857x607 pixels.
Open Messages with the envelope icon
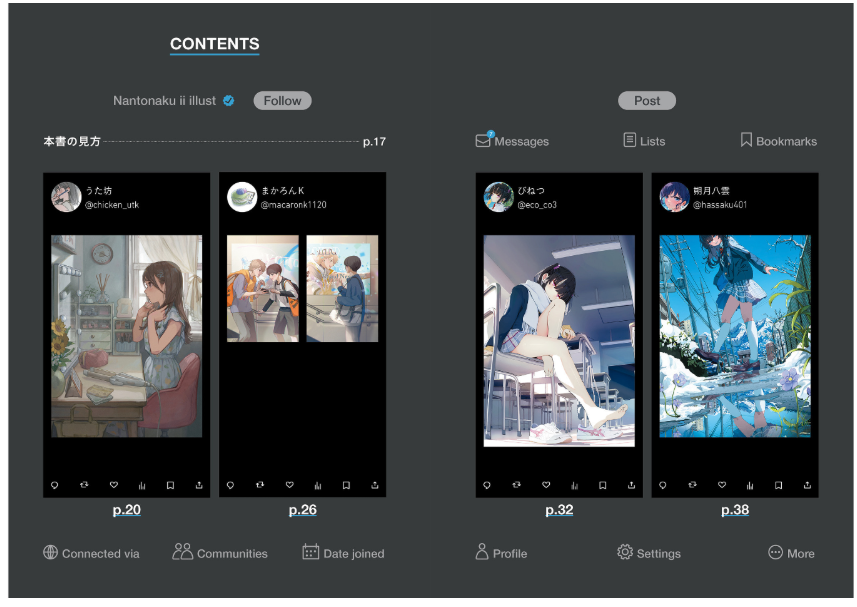click(512, 141)
